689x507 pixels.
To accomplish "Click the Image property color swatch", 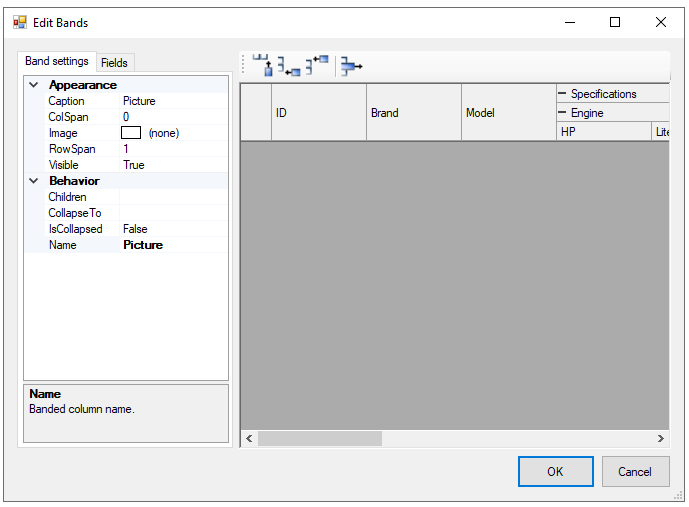I will 131,133.
